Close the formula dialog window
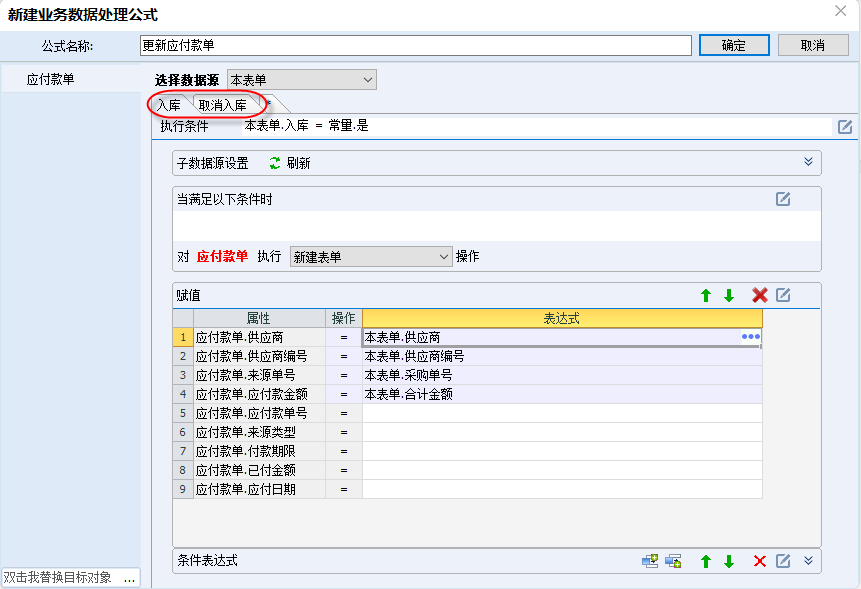Viewport: 861px width, 589px height. coord(840,11)
